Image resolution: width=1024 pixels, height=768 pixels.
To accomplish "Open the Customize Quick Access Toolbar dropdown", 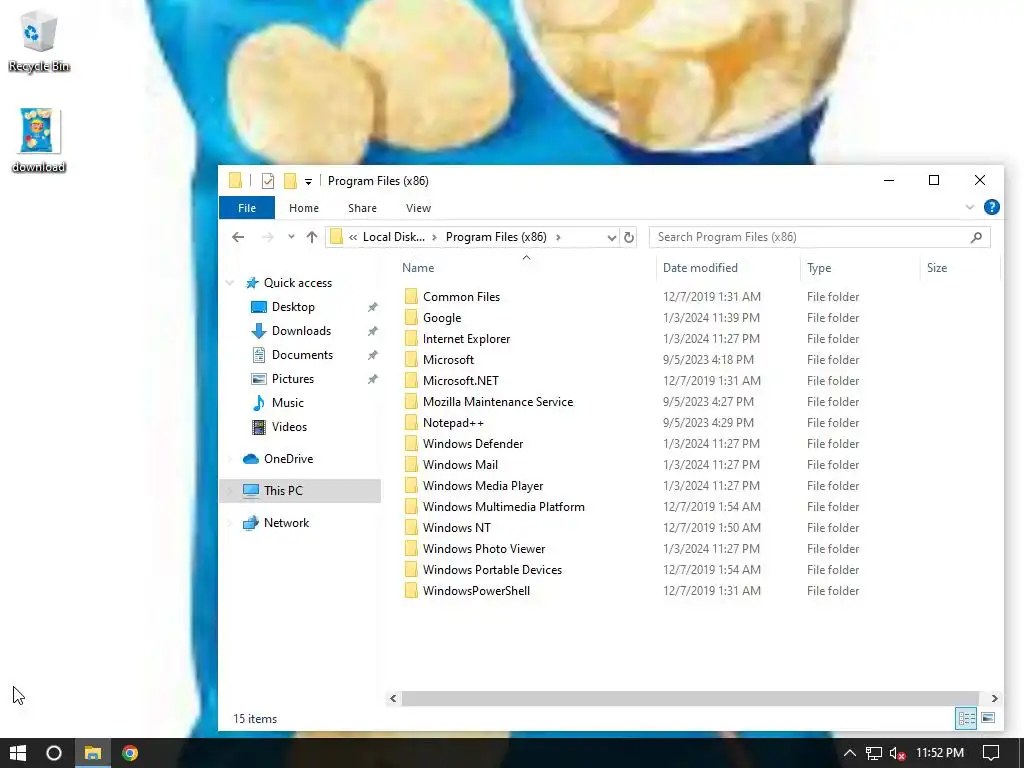I will pos(308,182).
